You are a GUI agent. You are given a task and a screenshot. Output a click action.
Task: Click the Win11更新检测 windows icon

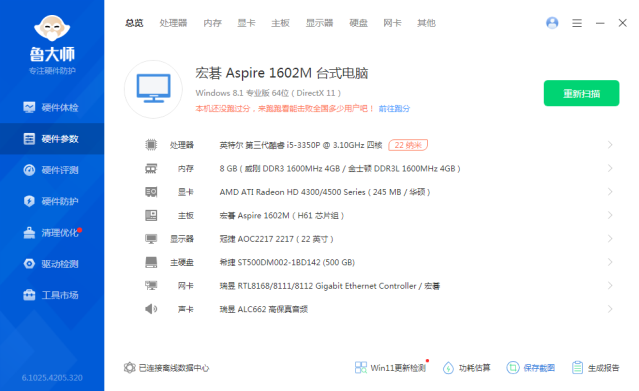click(361, 368)
